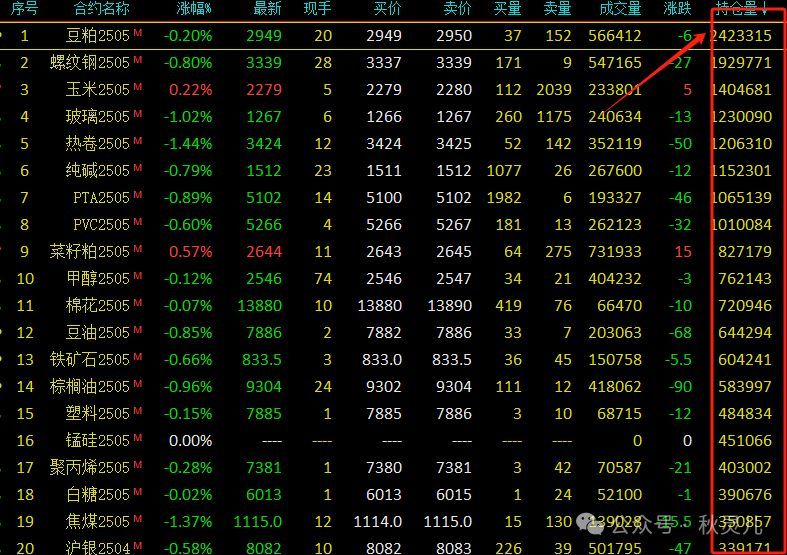
Task: Click the M marker beside 豆粕2505
Action: 138,33
